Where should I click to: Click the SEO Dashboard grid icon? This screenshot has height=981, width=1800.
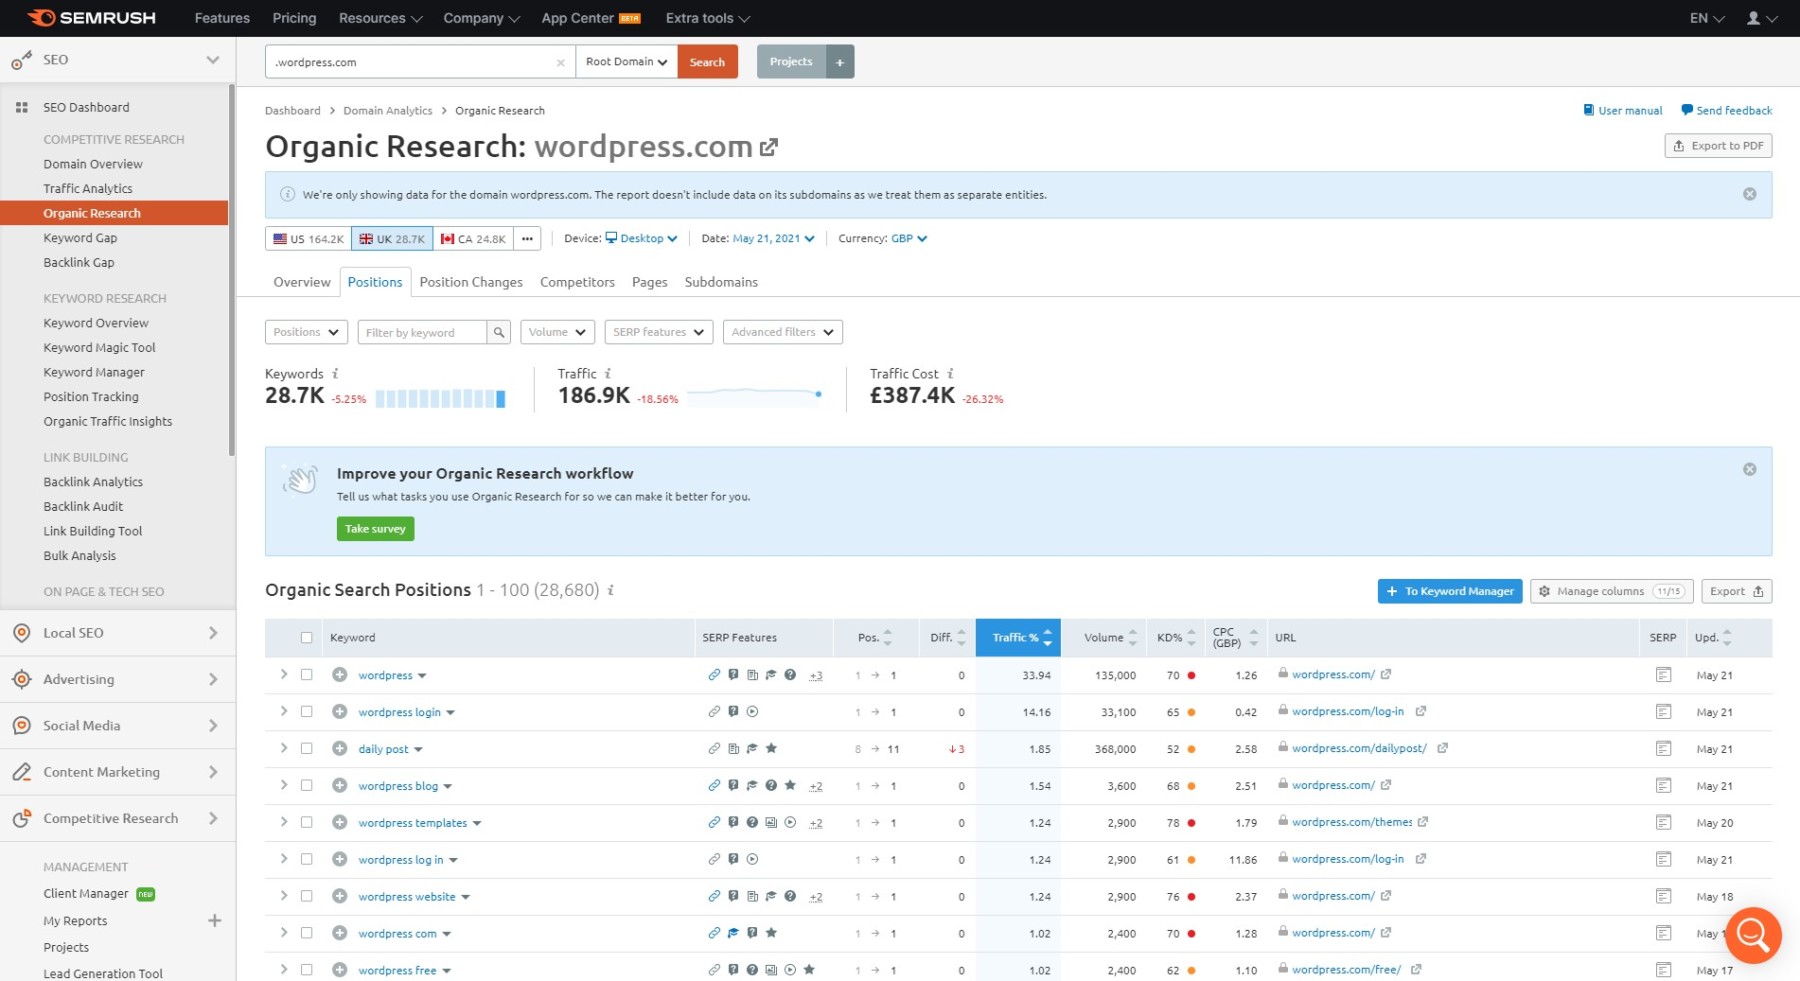coord(21,107)
